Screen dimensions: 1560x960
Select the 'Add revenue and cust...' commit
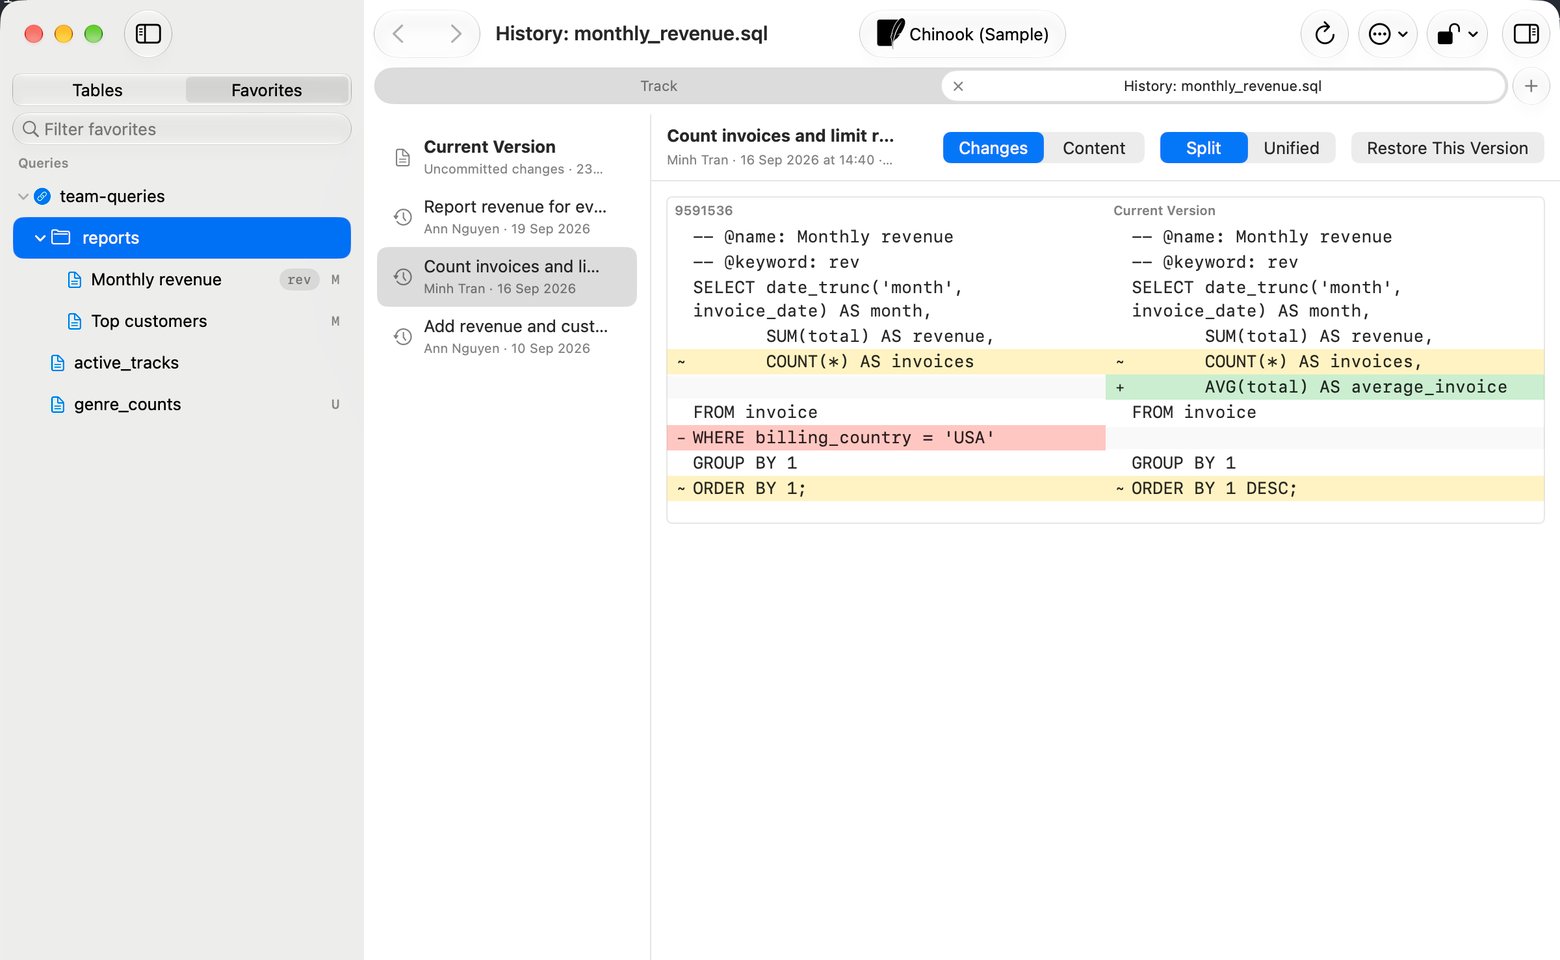(507, 337)
